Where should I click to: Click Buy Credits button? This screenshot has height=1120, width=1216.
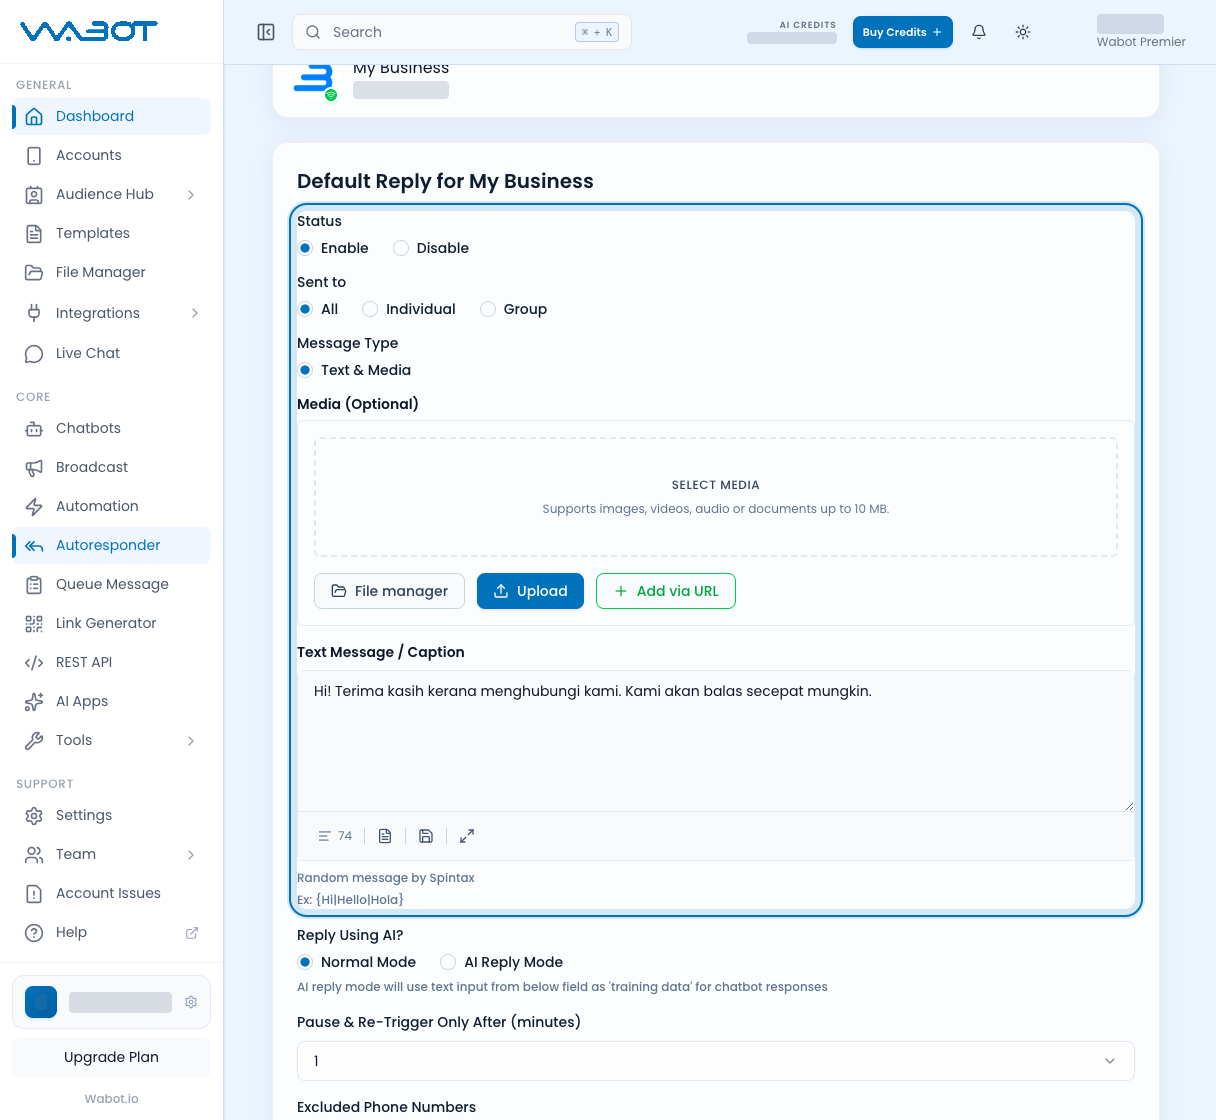click(902, 32)
